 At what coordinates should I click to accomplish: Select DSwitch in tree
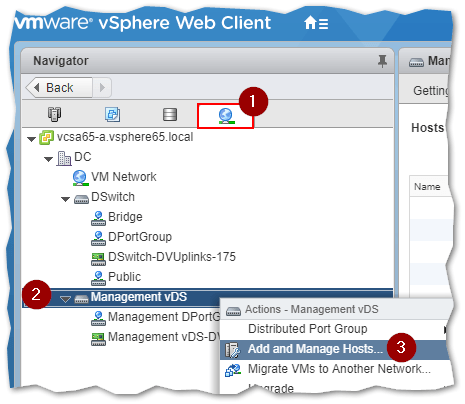[113, 197]
